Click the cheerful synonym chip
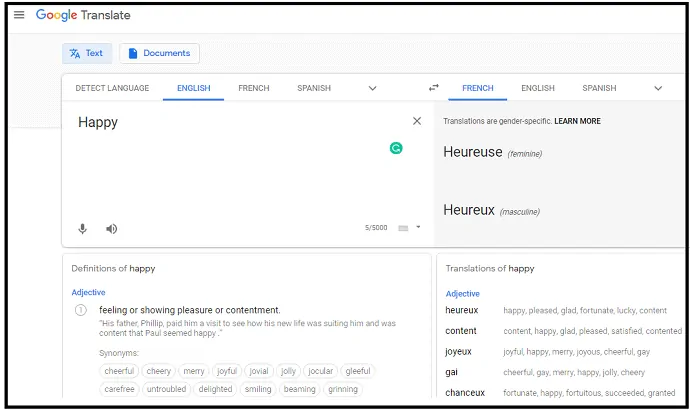This screenshot has height=410, width=690. coord(119,371)
